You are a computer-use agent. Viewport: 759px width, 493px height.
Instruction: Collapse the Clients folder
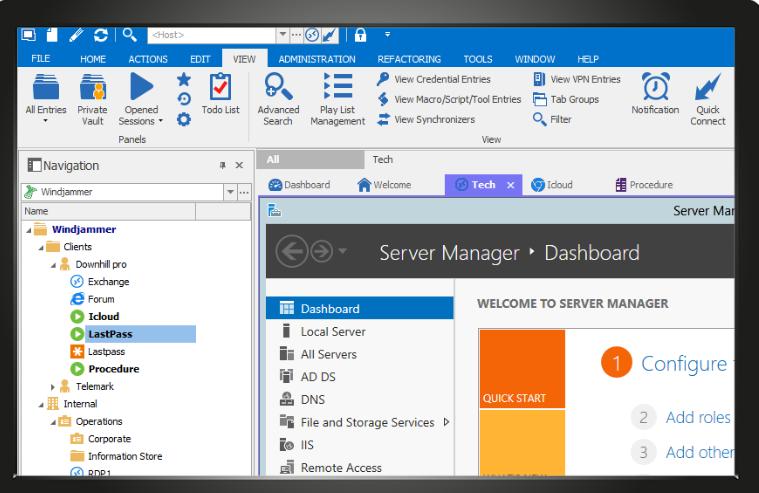[41, 247]
